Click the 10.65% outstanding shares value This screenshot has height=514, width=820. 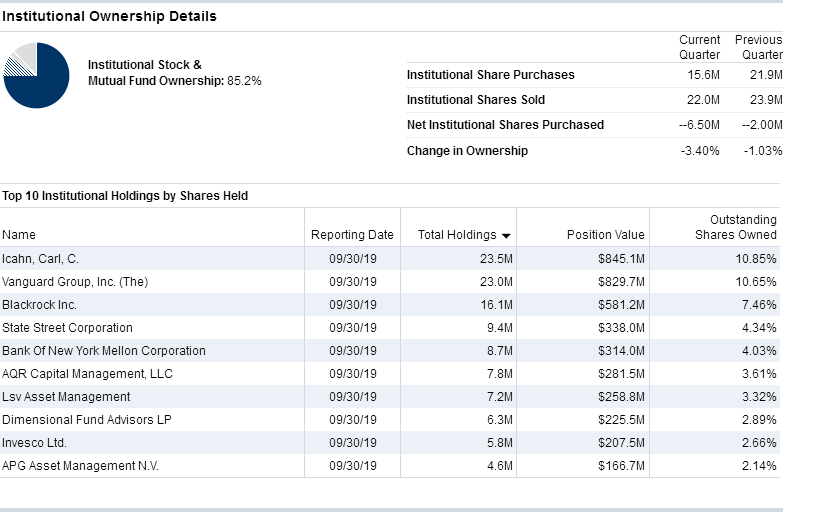756,282
